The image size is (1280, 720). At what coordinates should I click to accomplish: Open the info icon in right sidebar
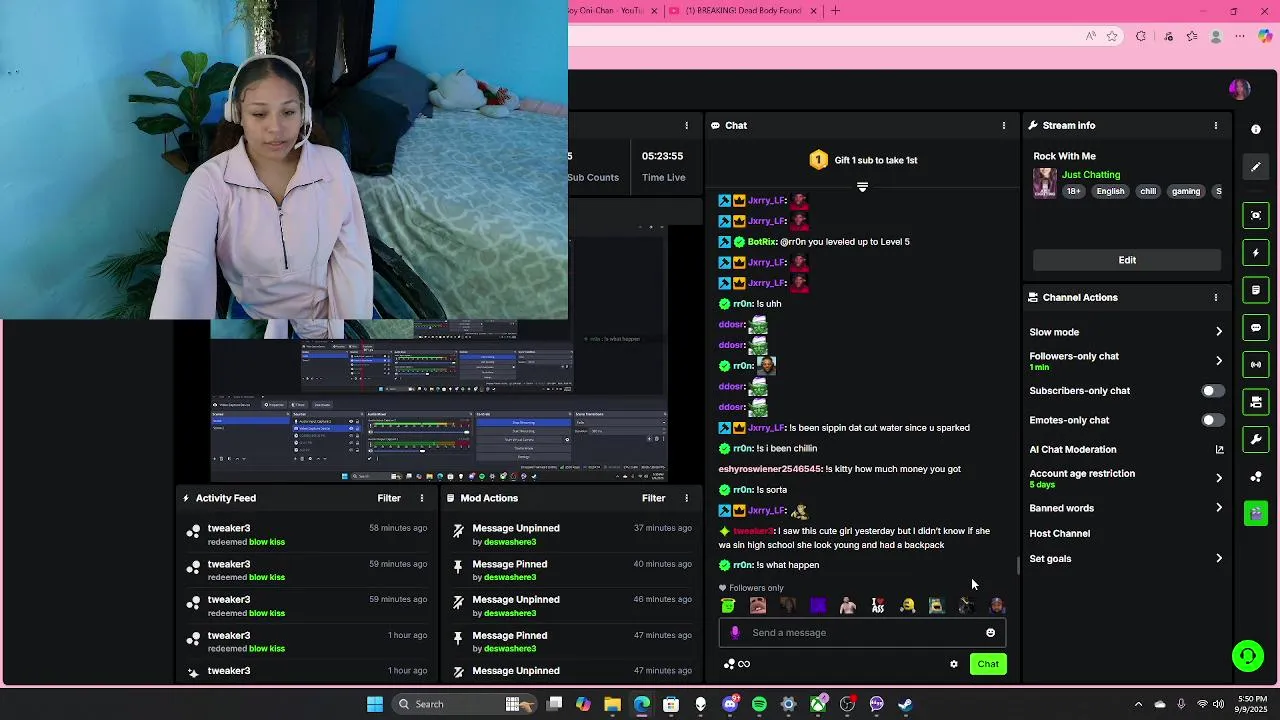[1256, 129]
